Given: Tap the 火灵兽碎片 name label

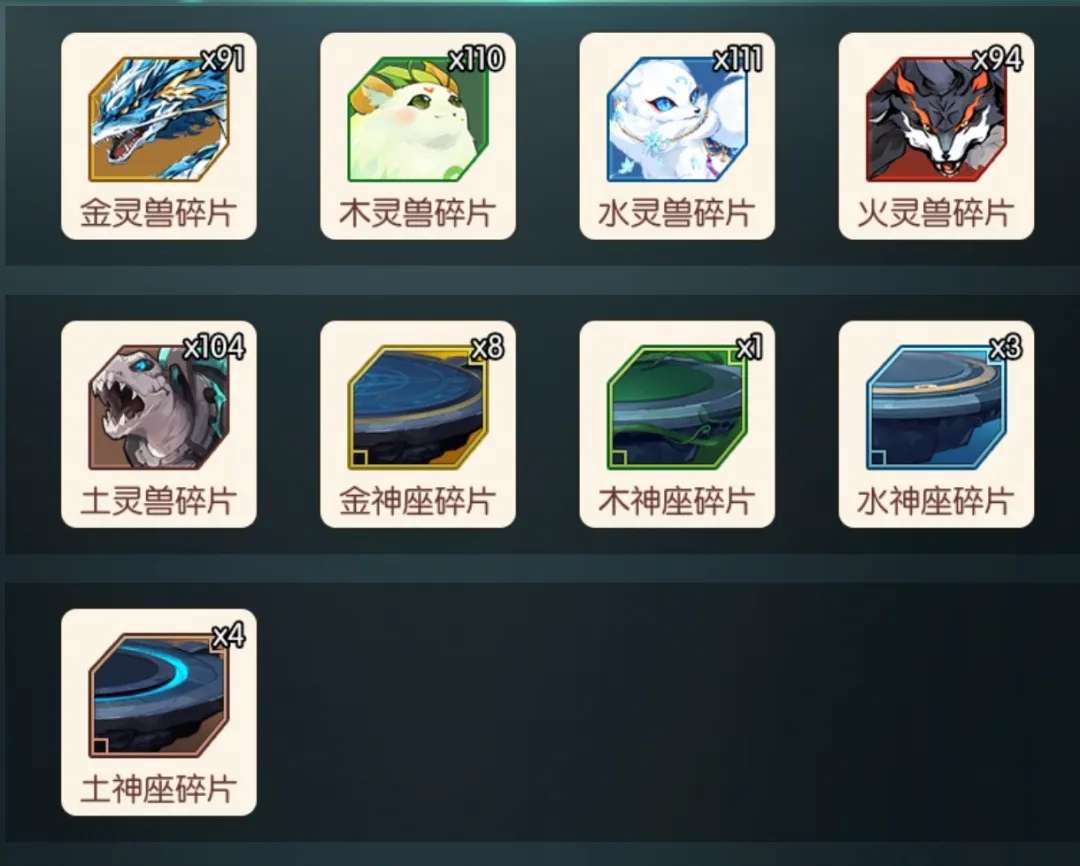Looking at the screenshot, I should 935,213.
